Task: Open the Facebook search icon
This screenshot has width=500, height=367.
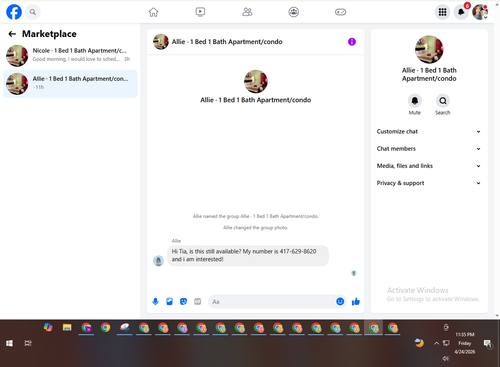Action: pos(32,12)
